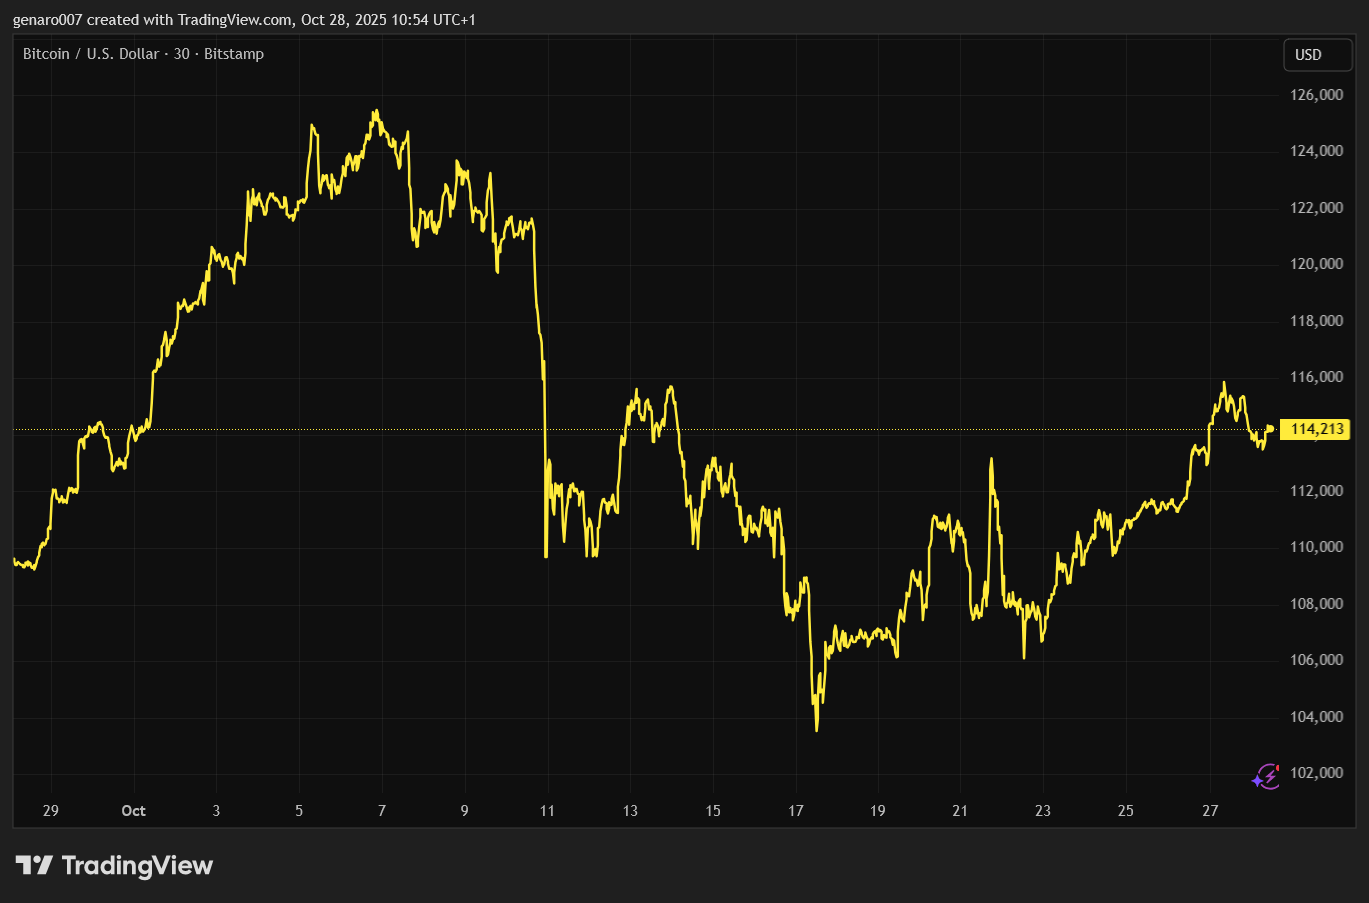Click the purple lightning replay icon
The width and height of the screenshot is (1369, 903).
[x=1266, y=776]
